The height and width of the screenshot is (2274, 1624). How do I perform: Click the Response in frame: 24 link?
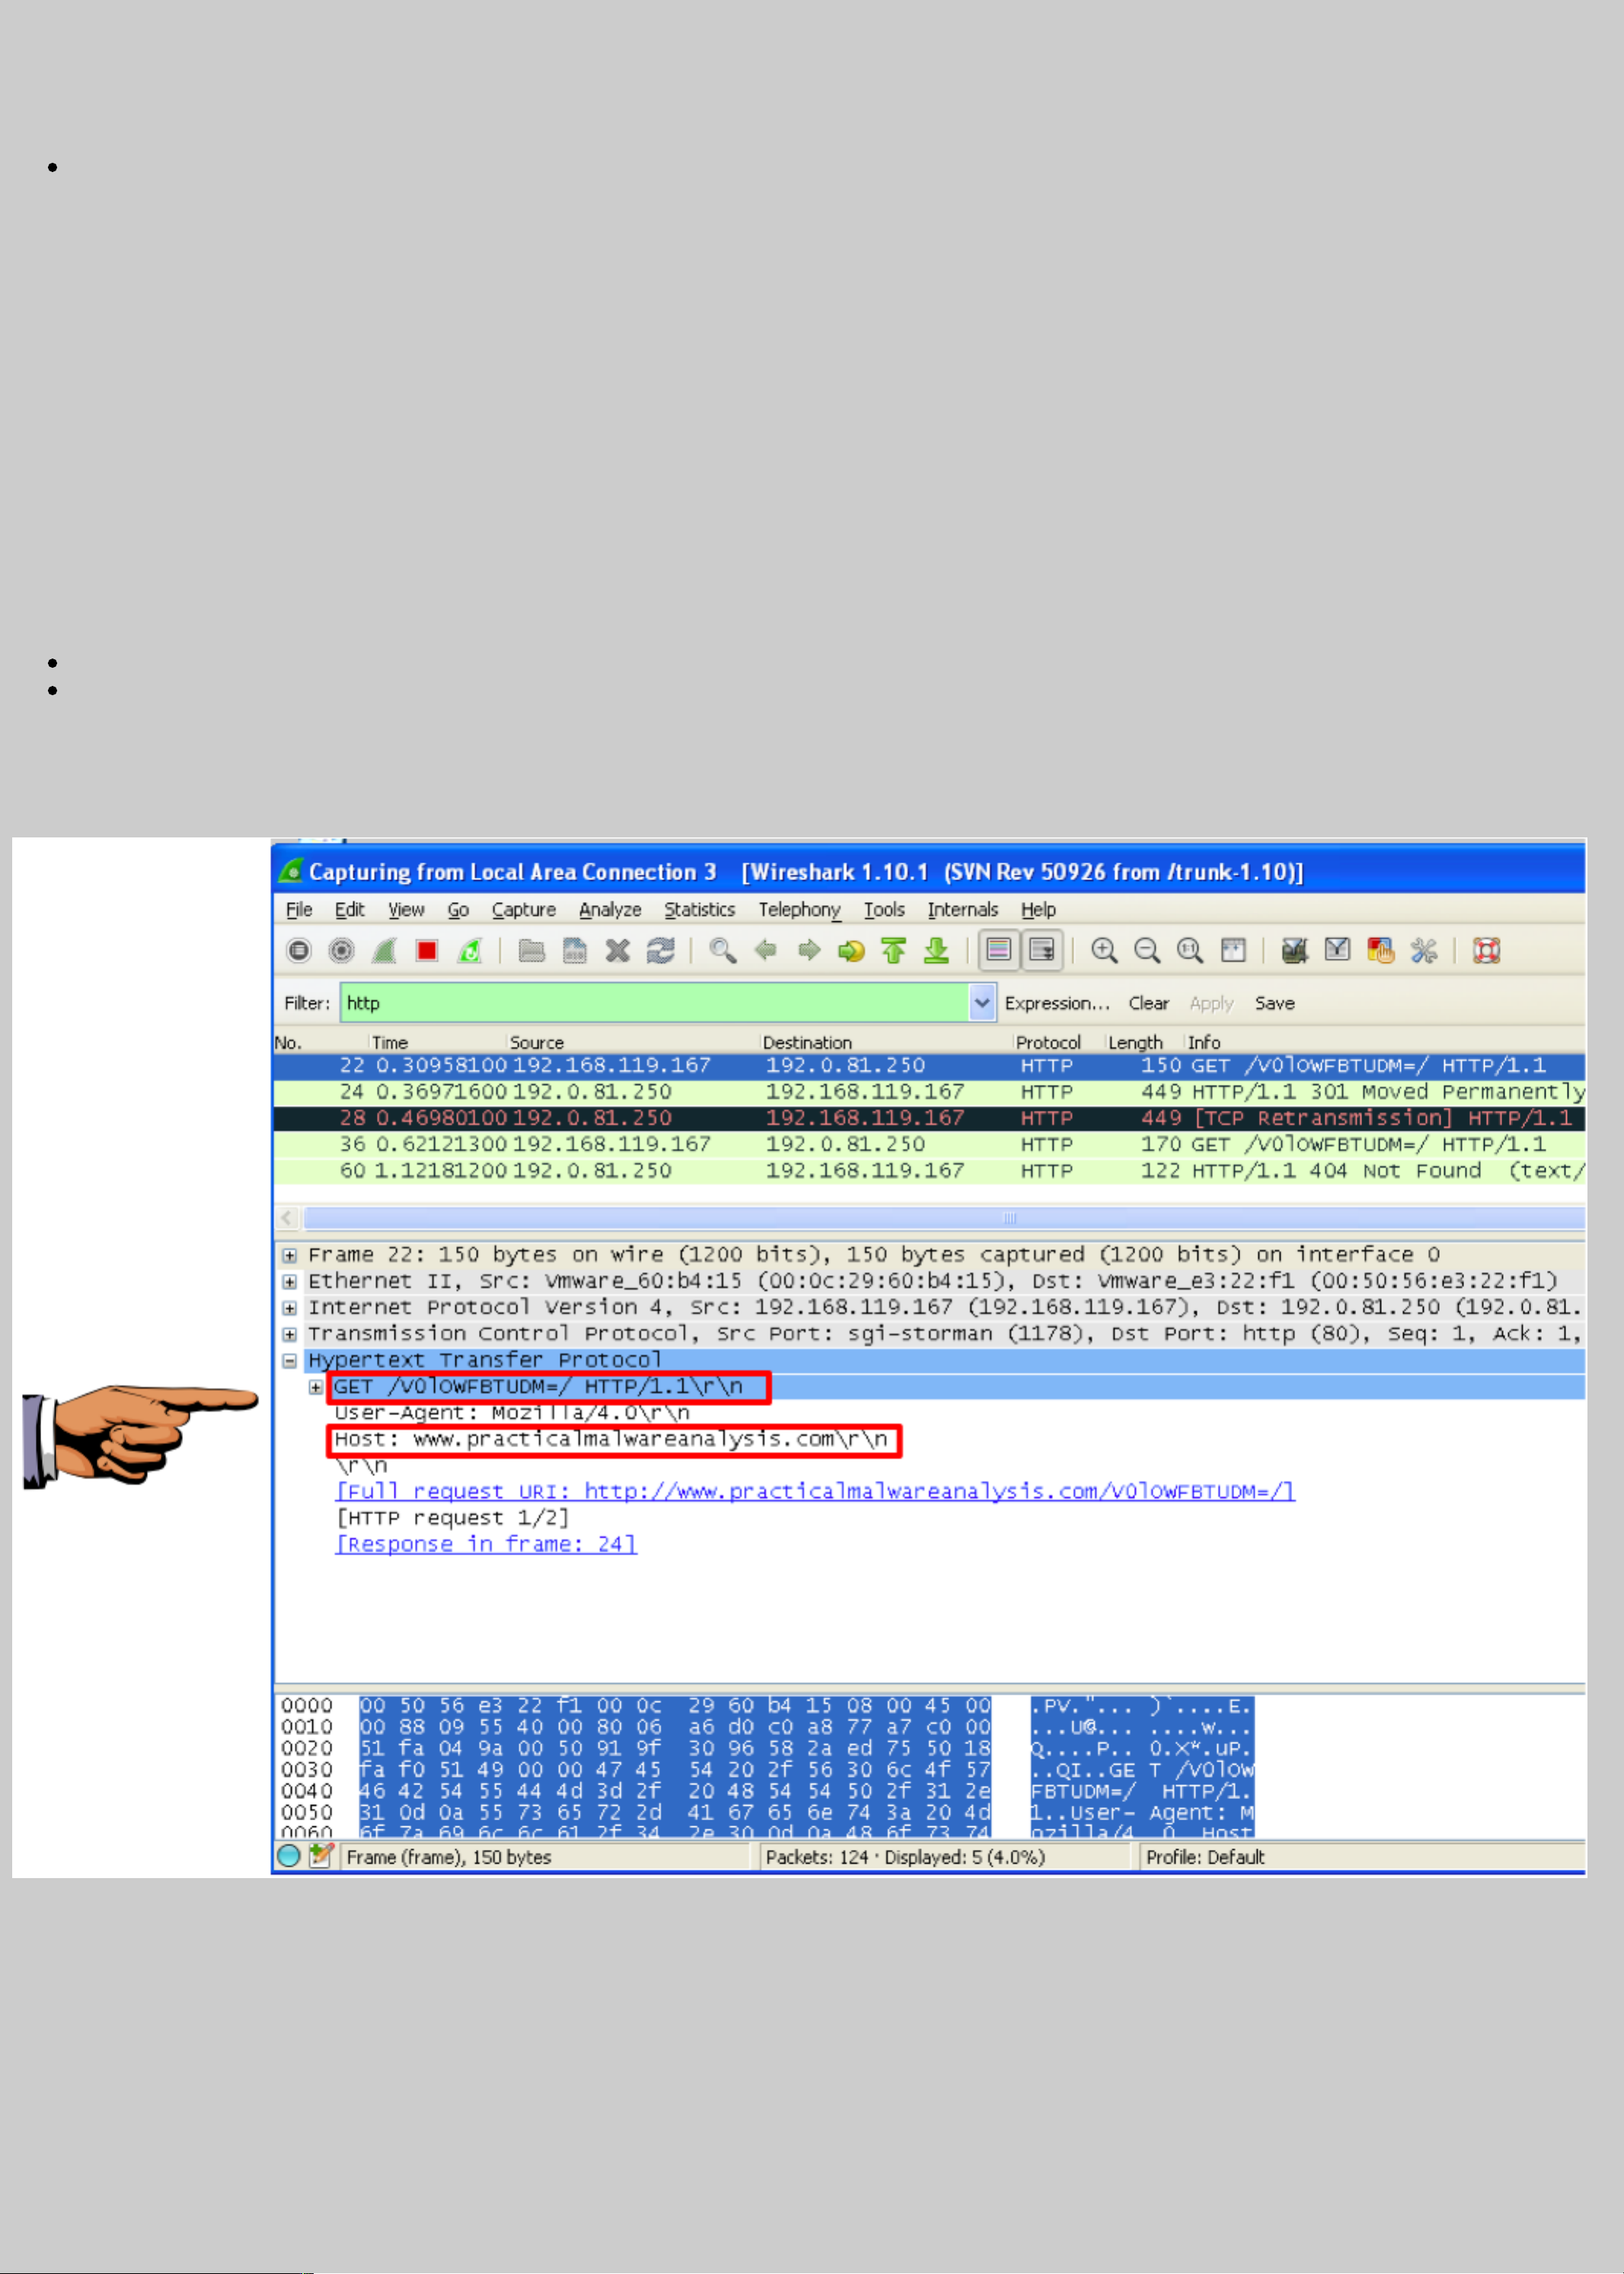point(486,1544)
